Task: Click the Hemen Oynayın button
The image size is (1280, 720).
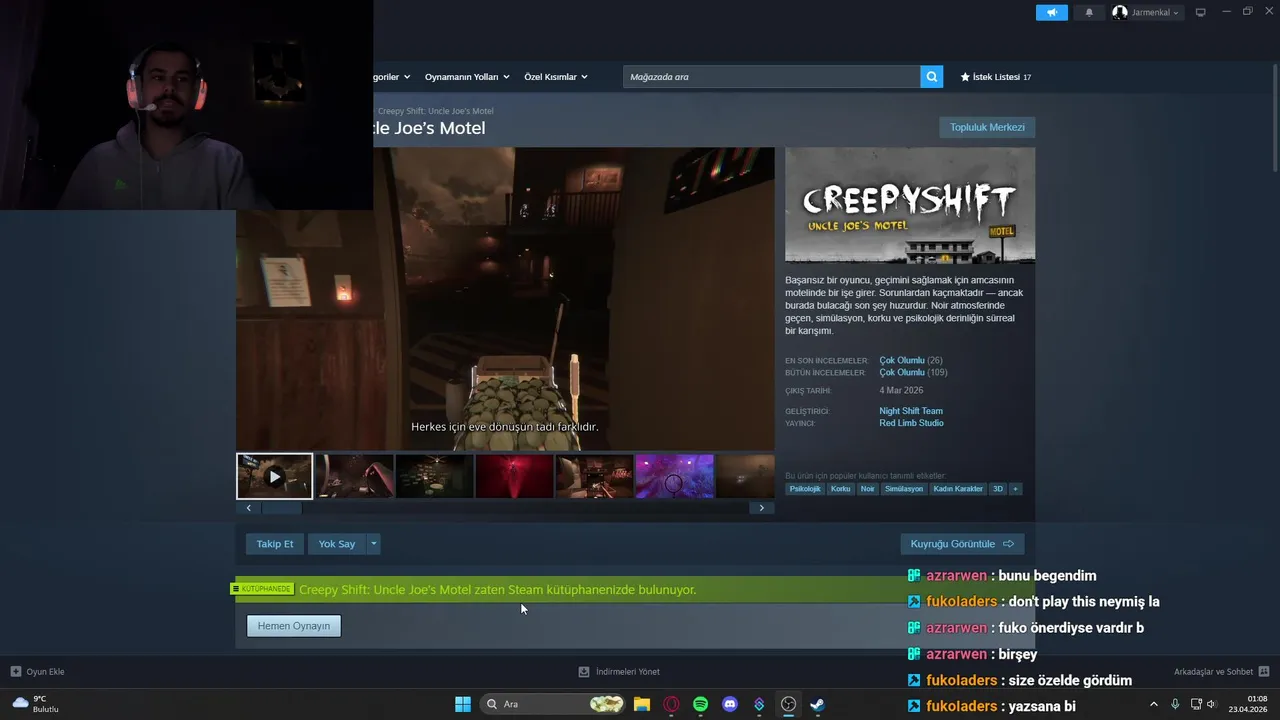Action: click(x=294, y=626)
